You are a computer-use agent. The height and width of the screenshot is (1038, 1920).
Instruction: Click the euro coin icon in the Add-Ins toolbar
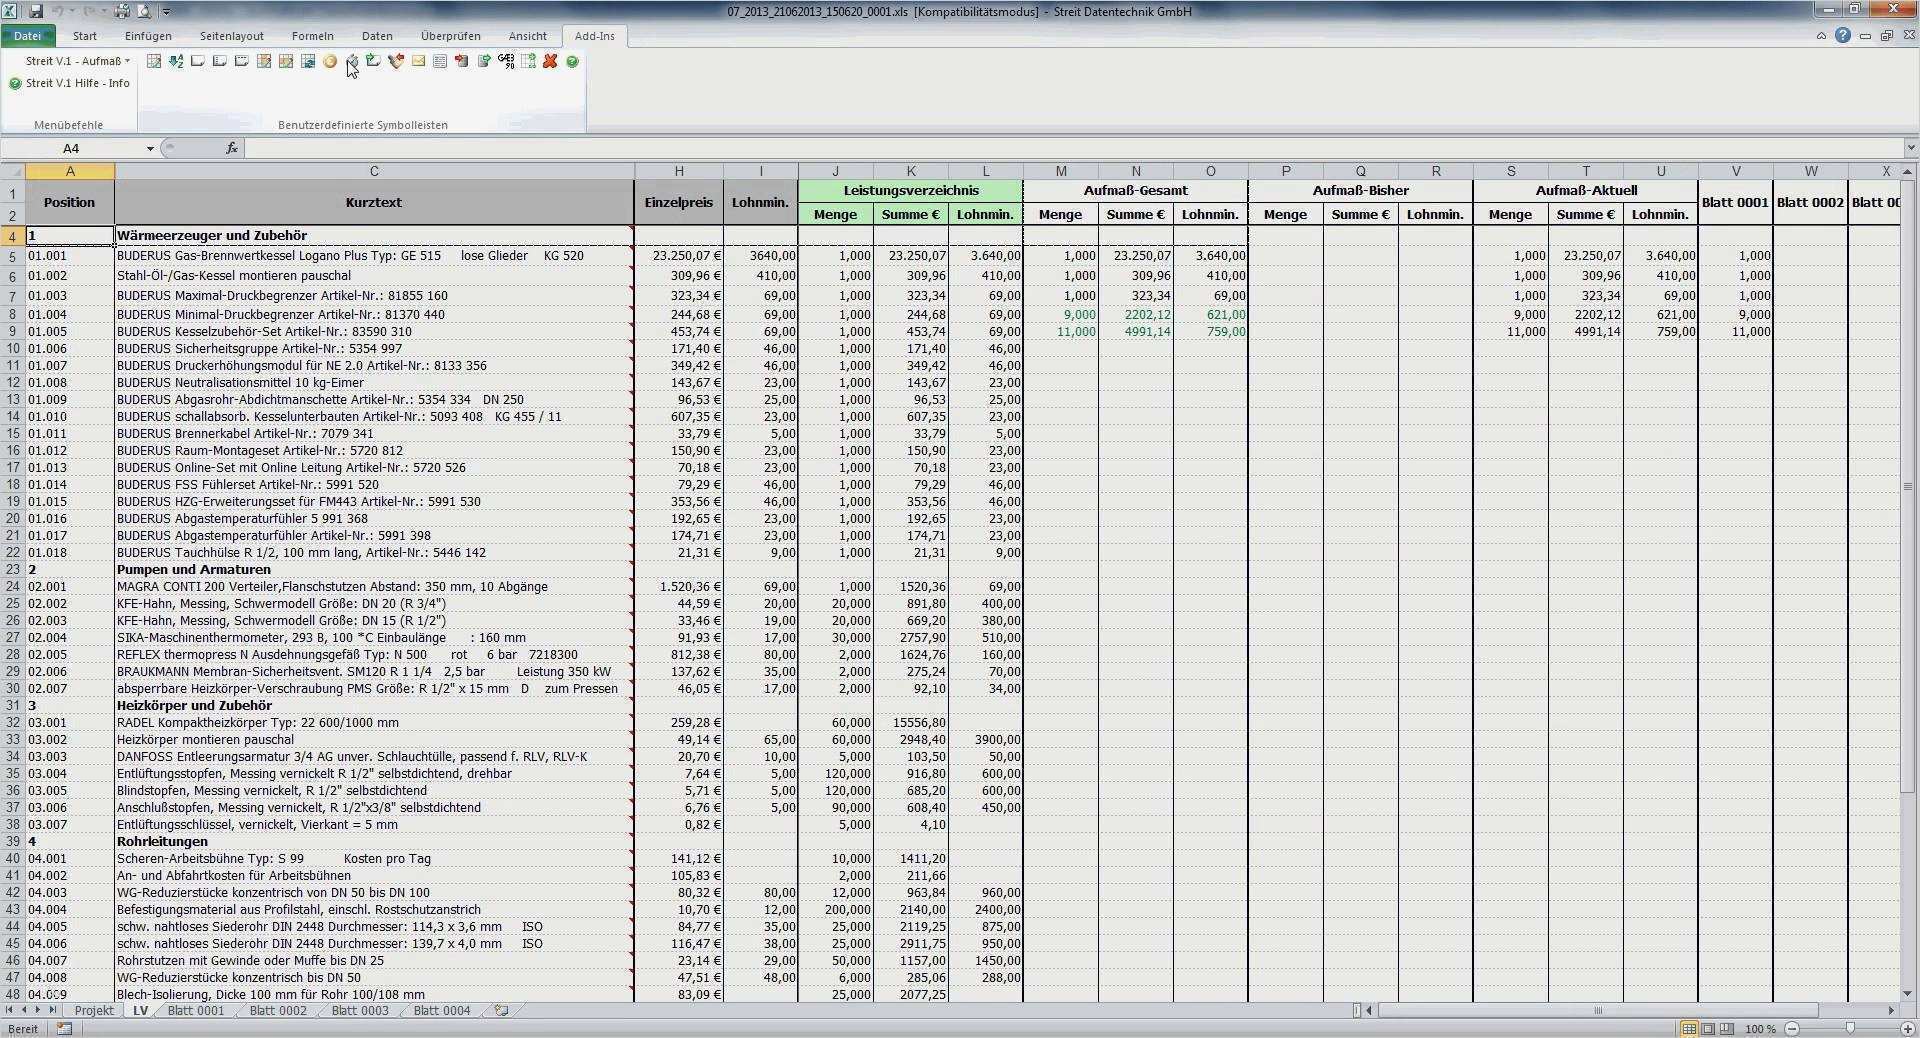tap(330, 62)
